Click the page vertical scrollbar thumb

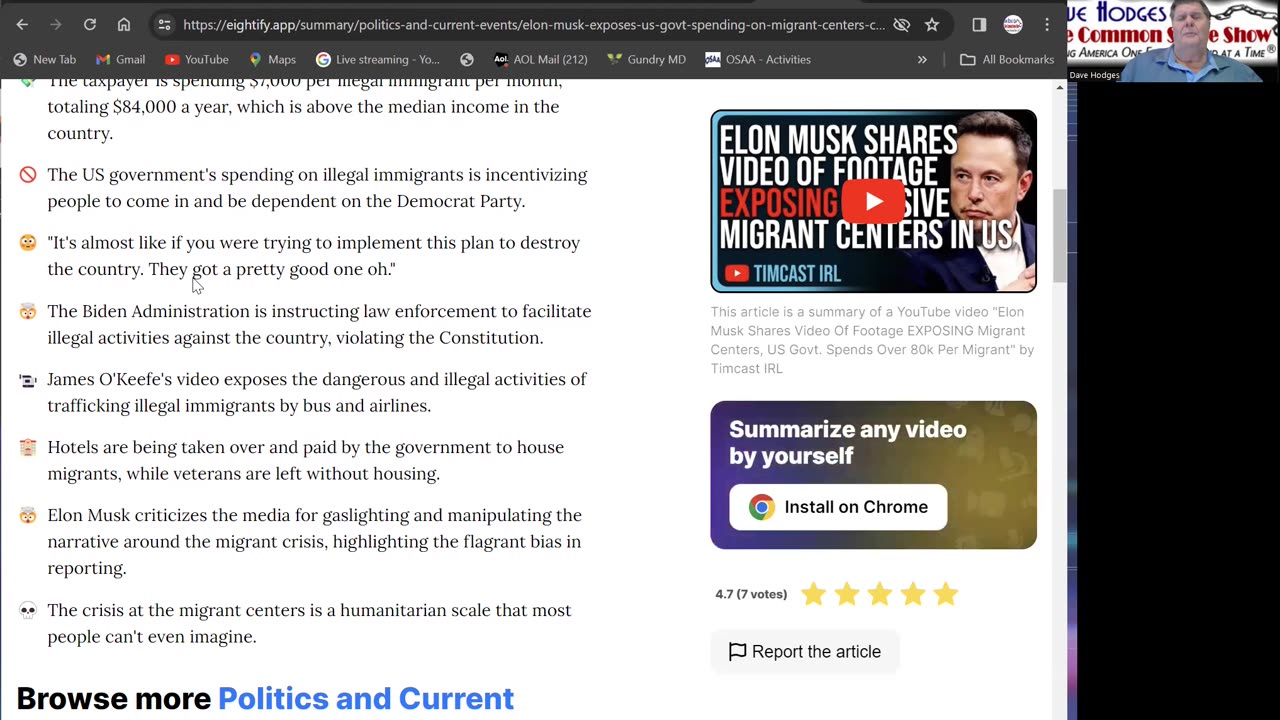coord(1060,236)
